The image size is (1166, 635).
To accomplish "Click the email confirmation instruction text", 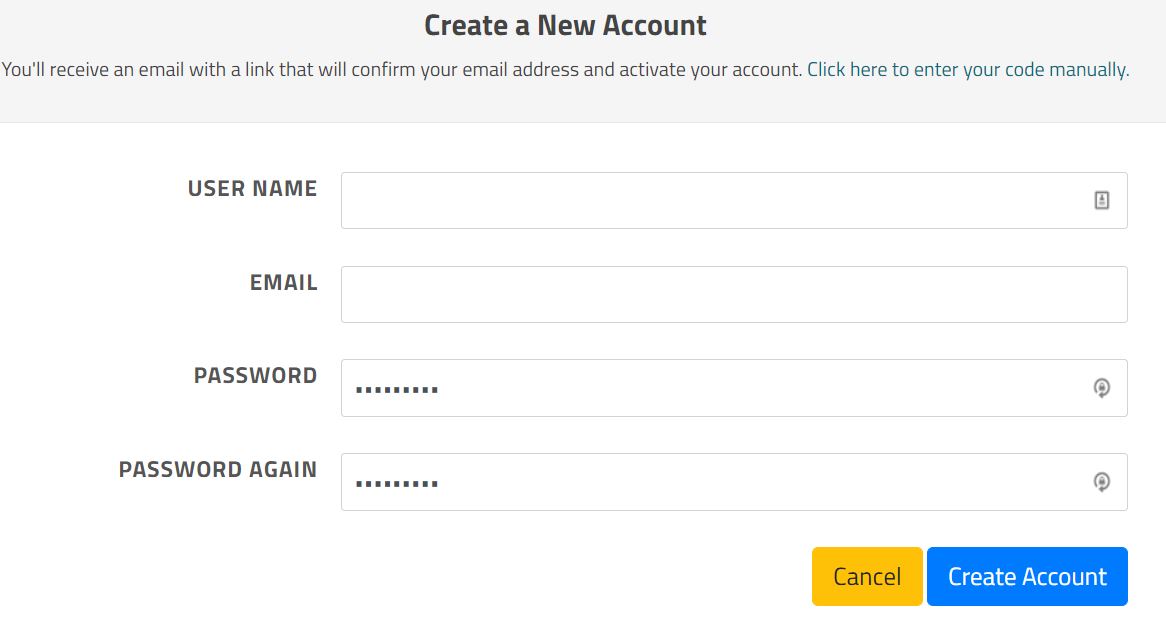I will click(x=402, y=70).
